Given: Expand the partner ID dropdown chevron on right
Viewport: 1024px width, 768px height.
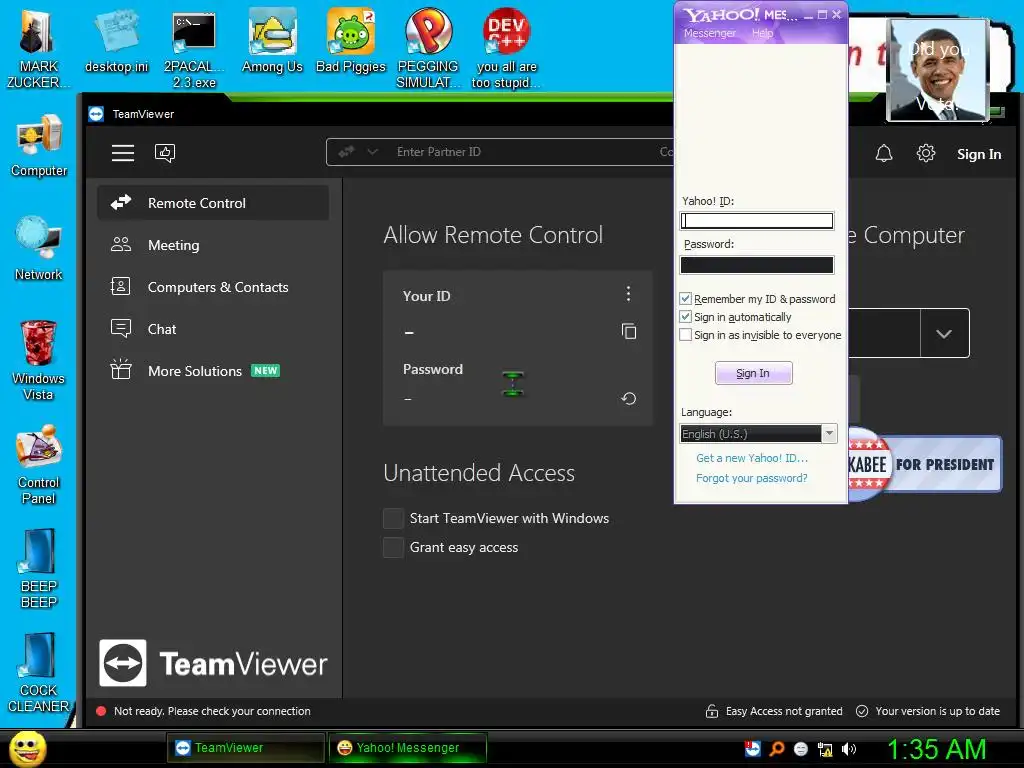Looking at the screenshot, I should 944,334.
